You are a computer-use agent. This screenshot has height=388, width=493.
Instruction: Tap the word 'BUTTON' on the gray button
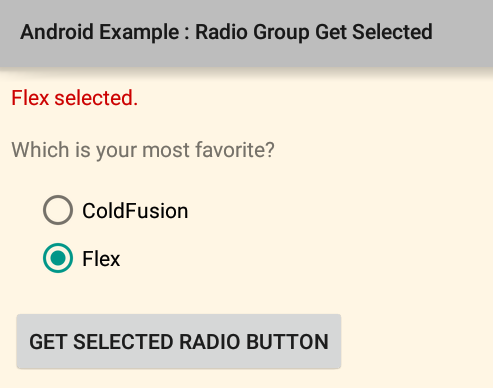(287, 342)
